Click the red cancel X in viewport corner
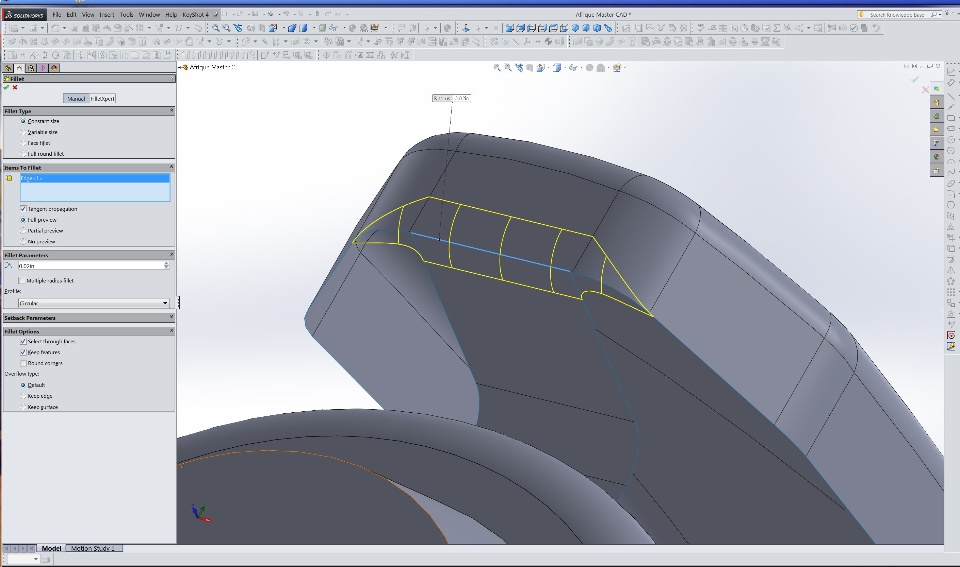960x567 pixels. click(x=927, y=90)
